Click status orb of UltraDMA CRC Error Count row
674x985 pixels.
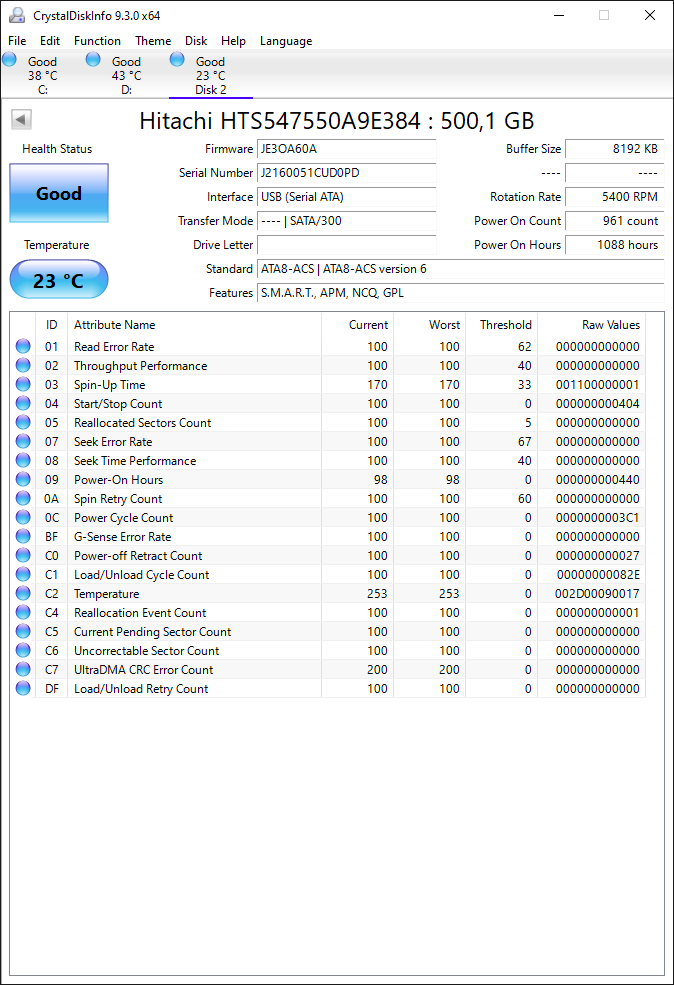tap(23, 669)
